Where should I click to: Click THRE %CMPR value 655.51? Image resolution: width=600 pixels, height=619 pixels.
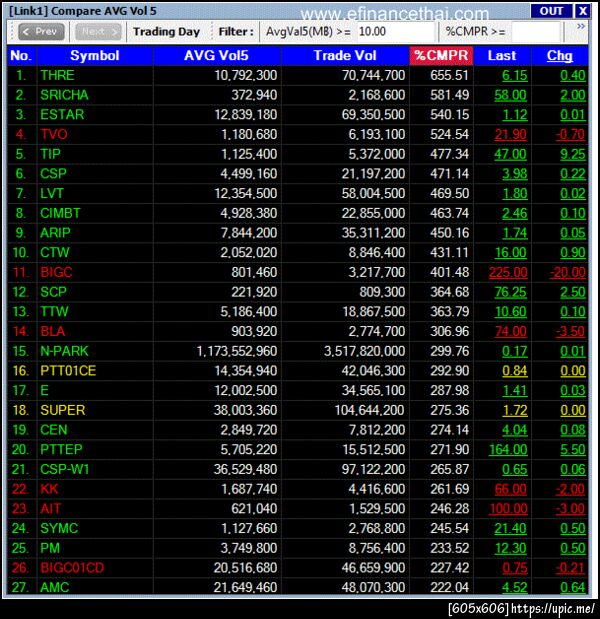[449, 75]
